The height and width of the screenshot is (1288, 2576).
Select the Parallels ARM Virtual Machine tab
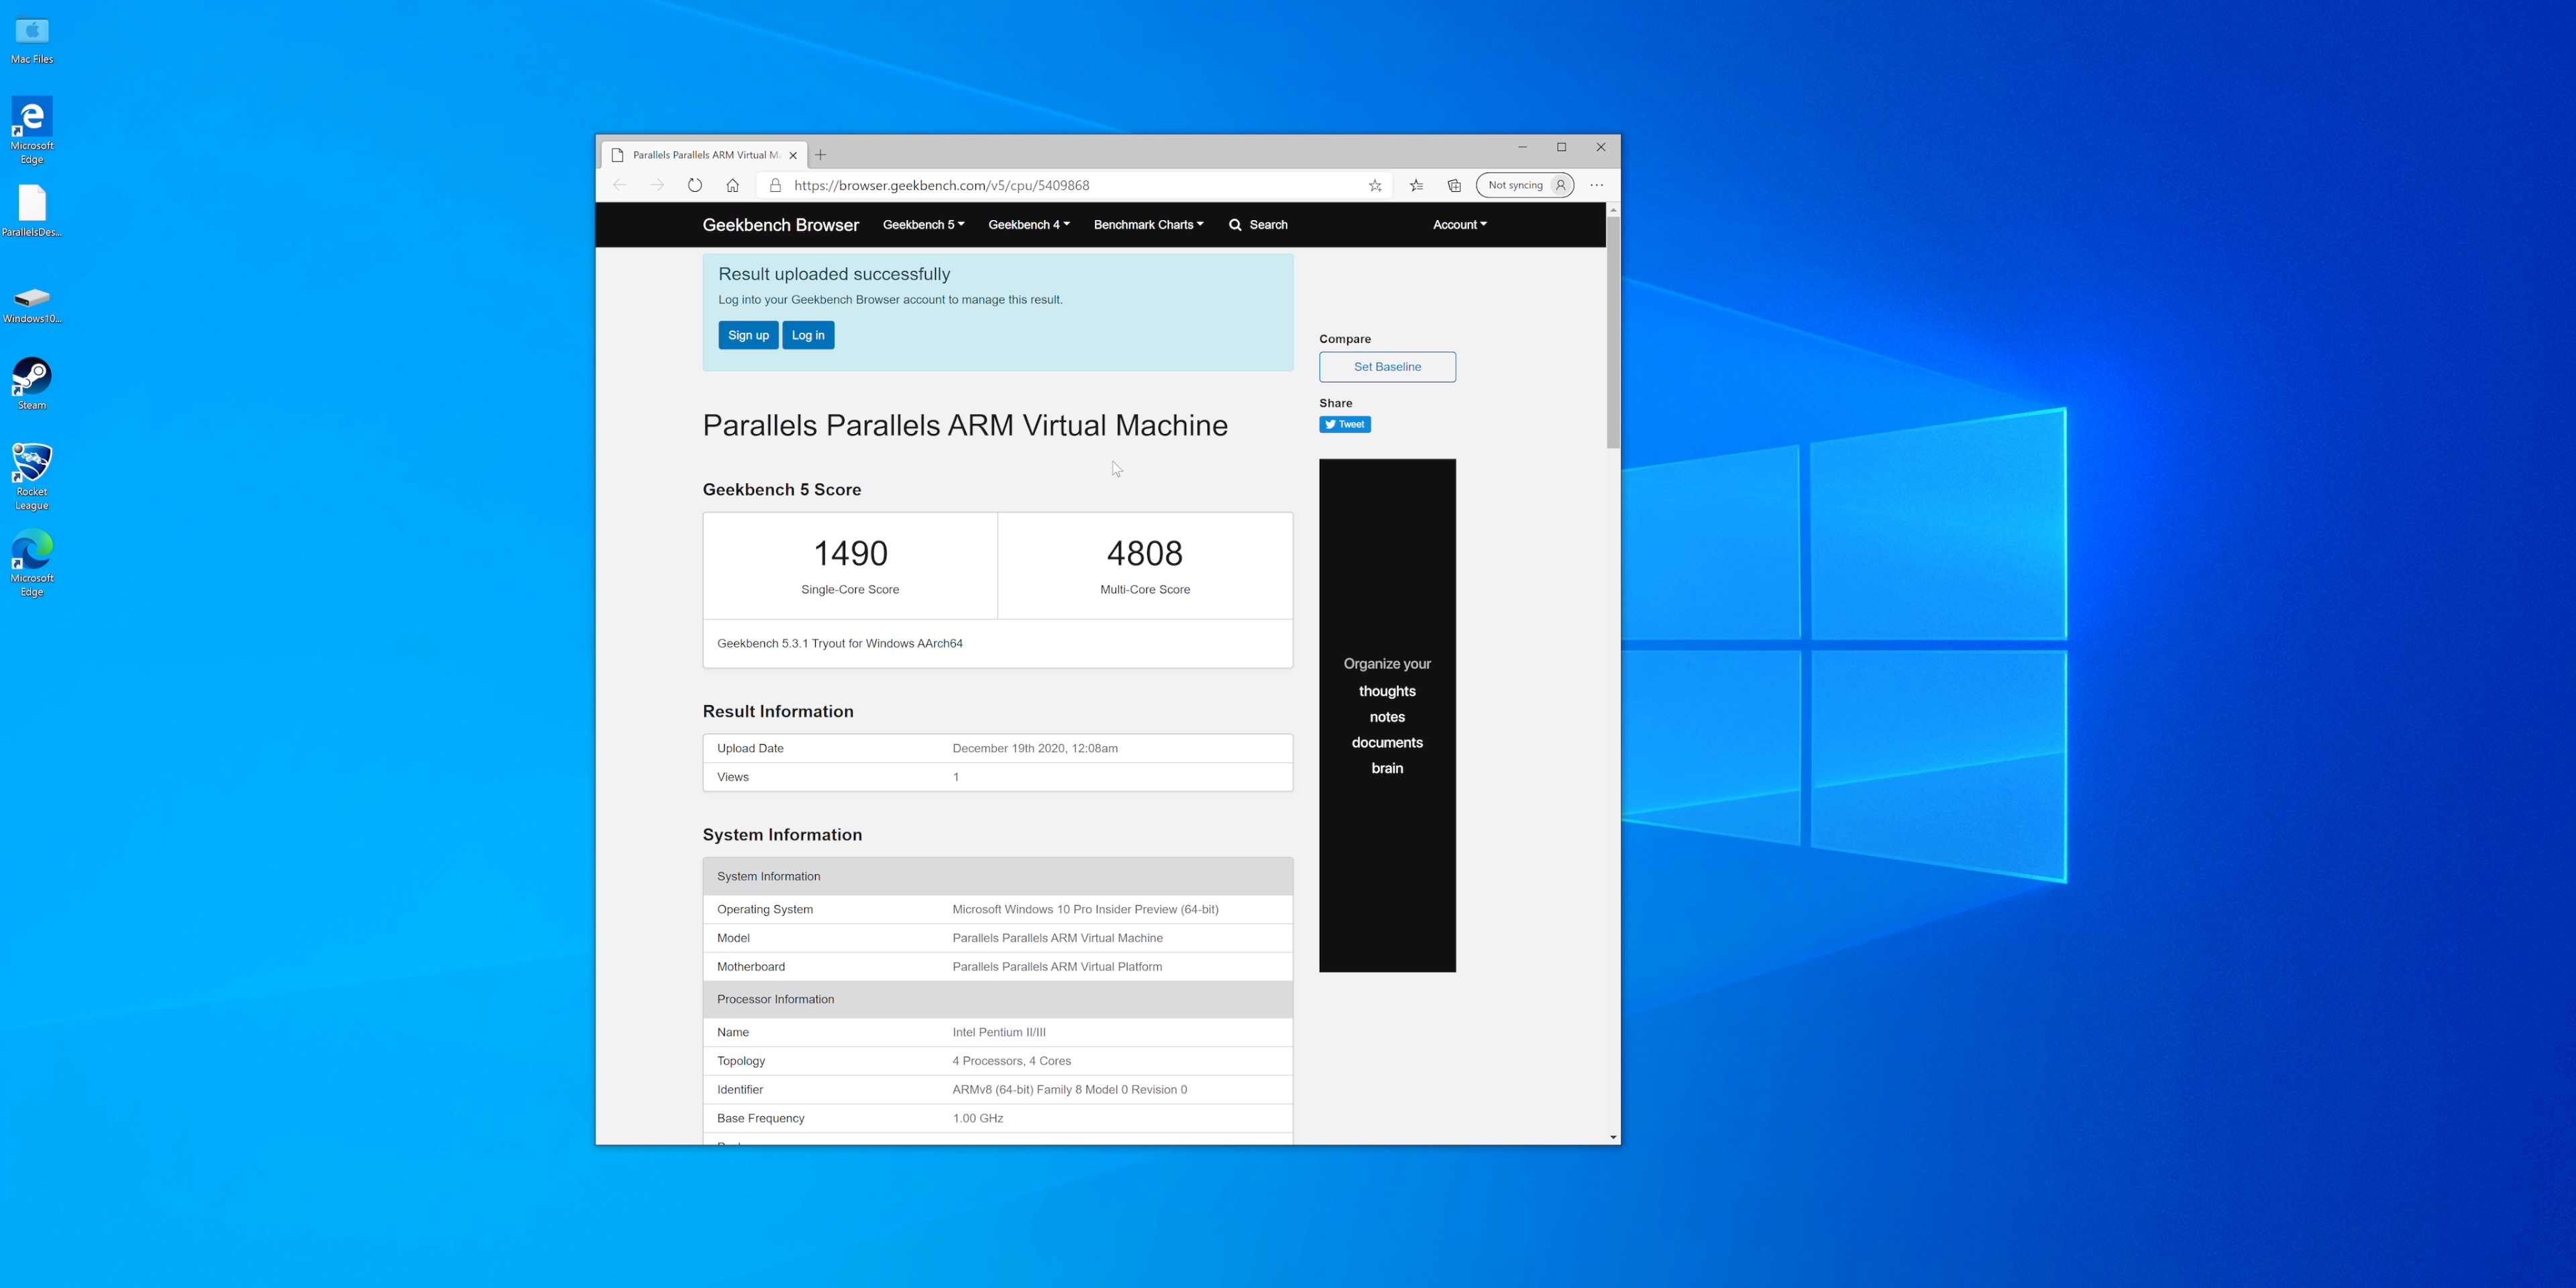point(700,155)
